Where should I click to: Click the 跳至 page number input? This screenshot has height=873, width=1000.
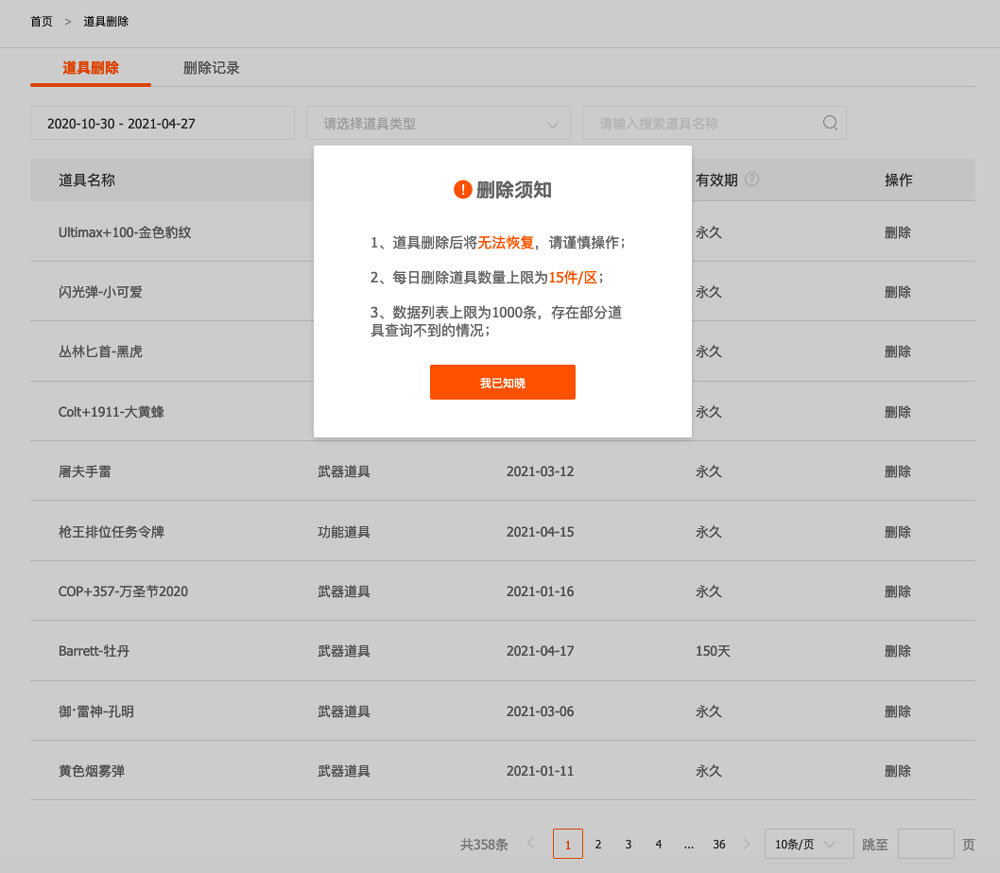click(x=926, y=844)
